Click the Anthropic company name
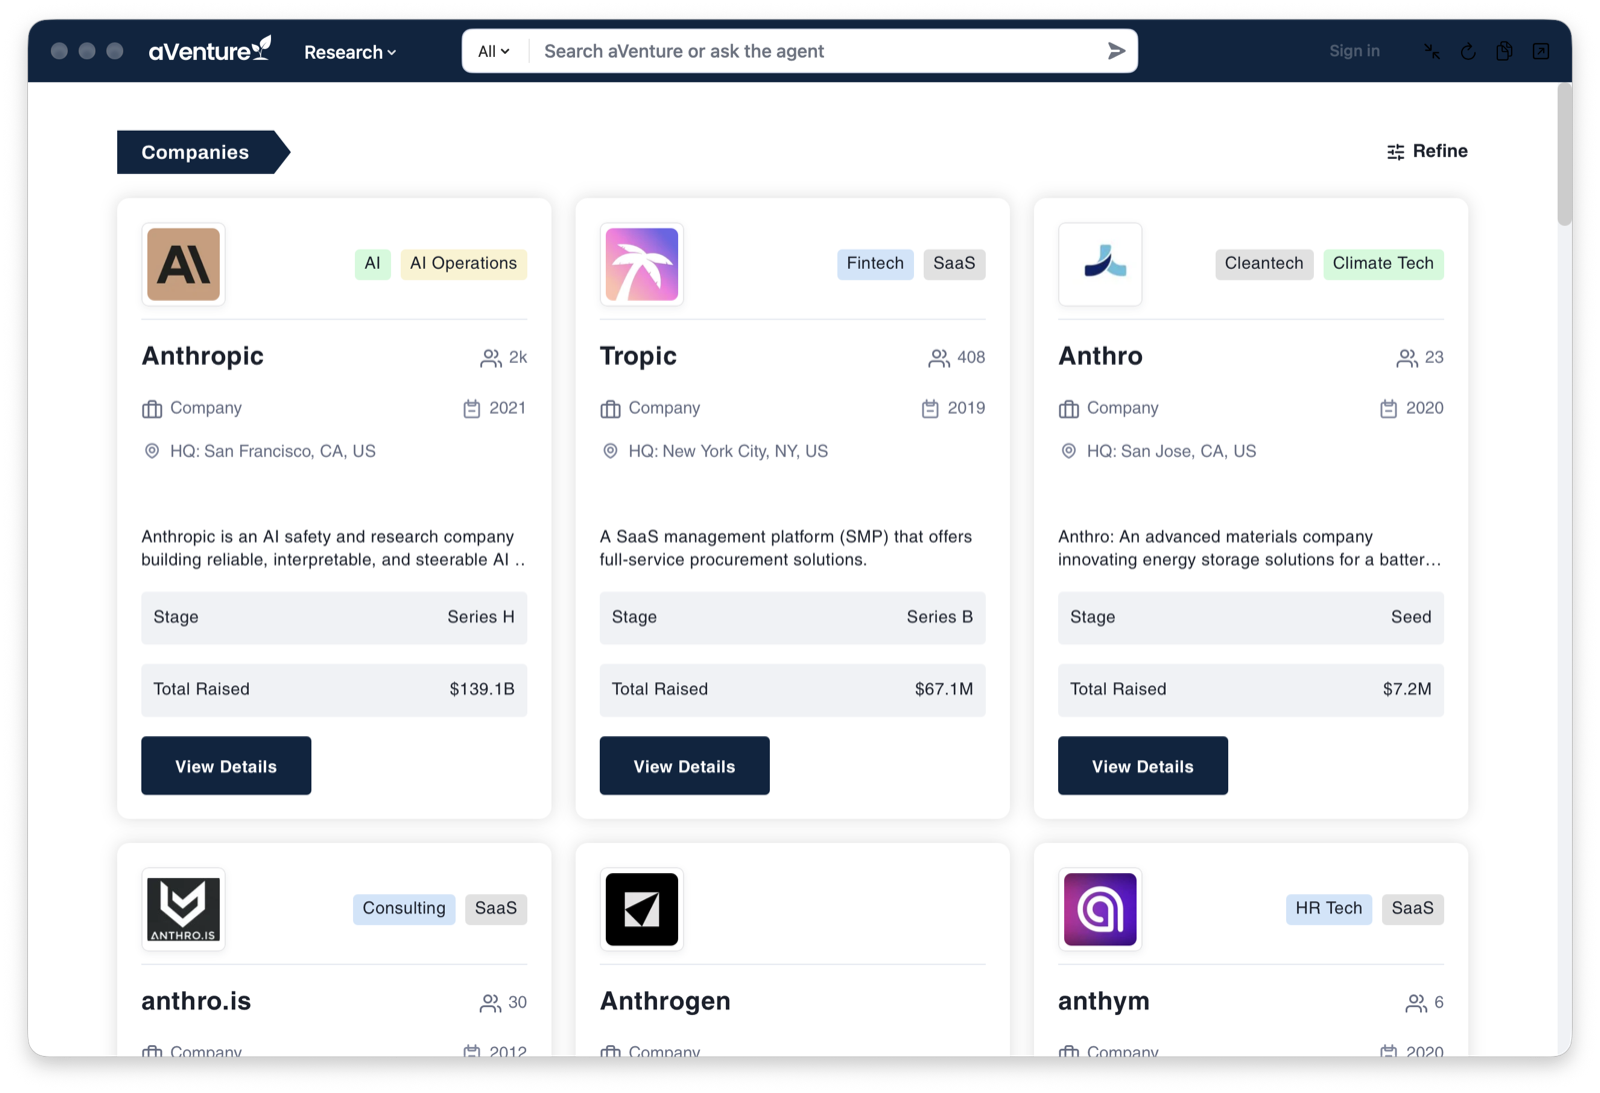This screenshot has width=1600, height=1093. tap(202, 356)
